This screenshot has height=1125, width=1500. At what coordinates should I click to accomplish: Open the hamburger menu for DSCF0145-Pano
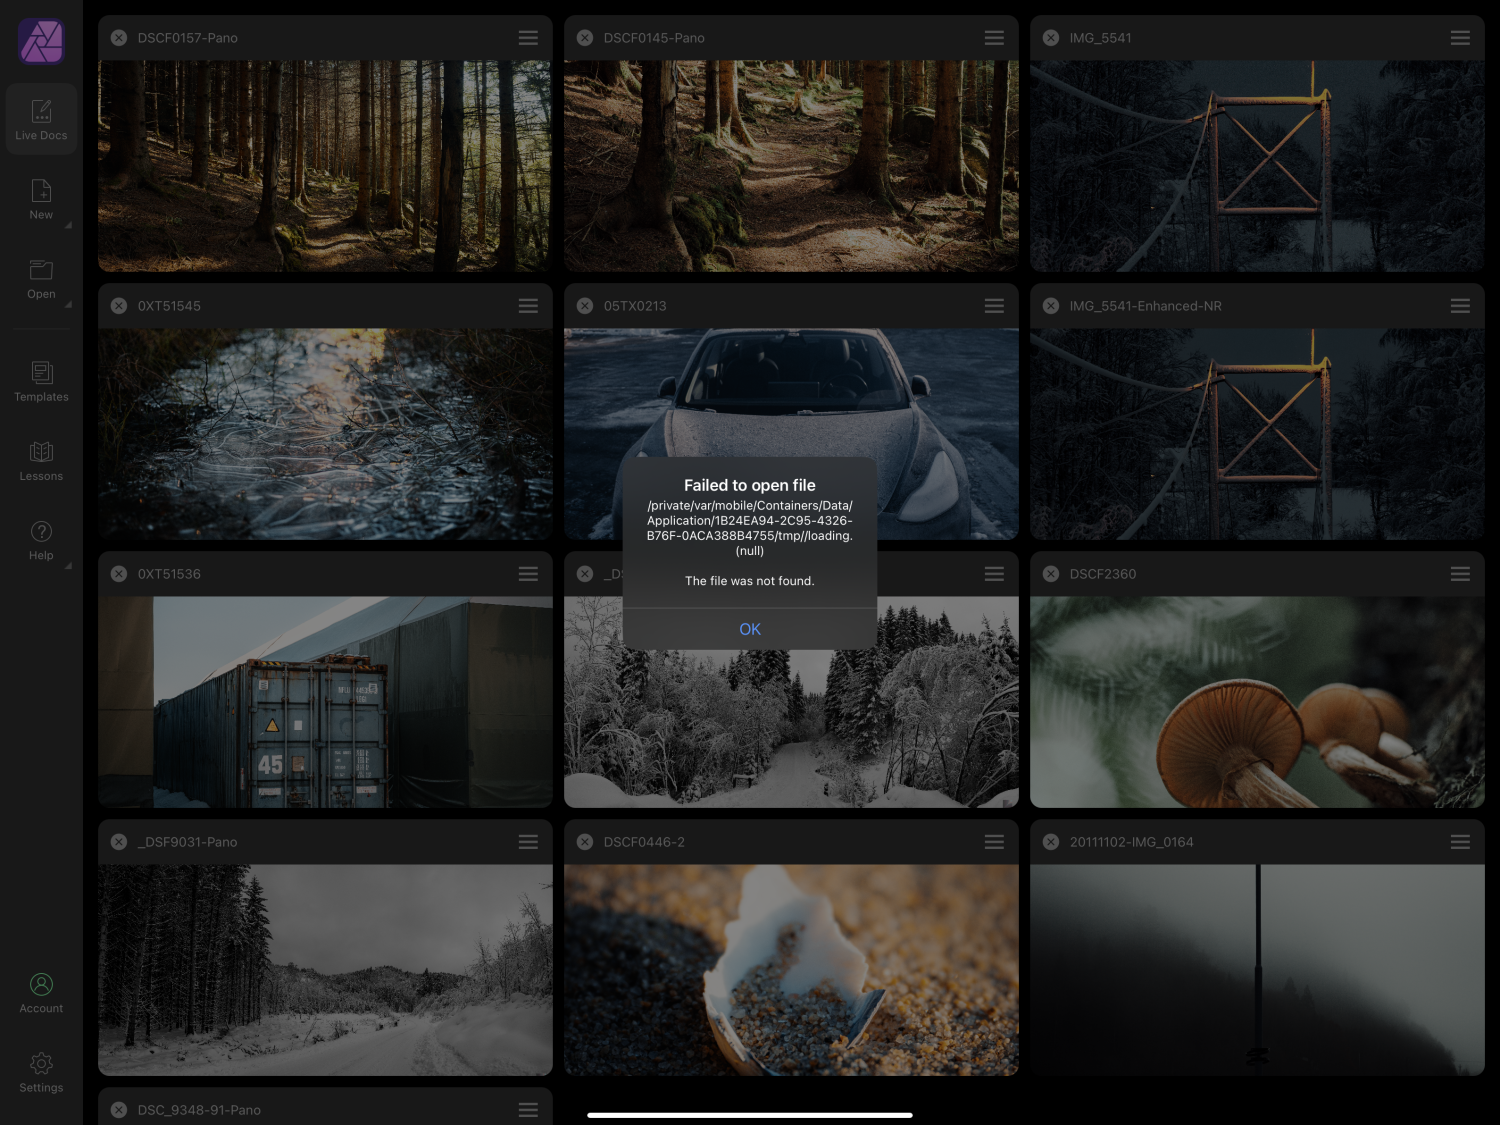[994, 38]
